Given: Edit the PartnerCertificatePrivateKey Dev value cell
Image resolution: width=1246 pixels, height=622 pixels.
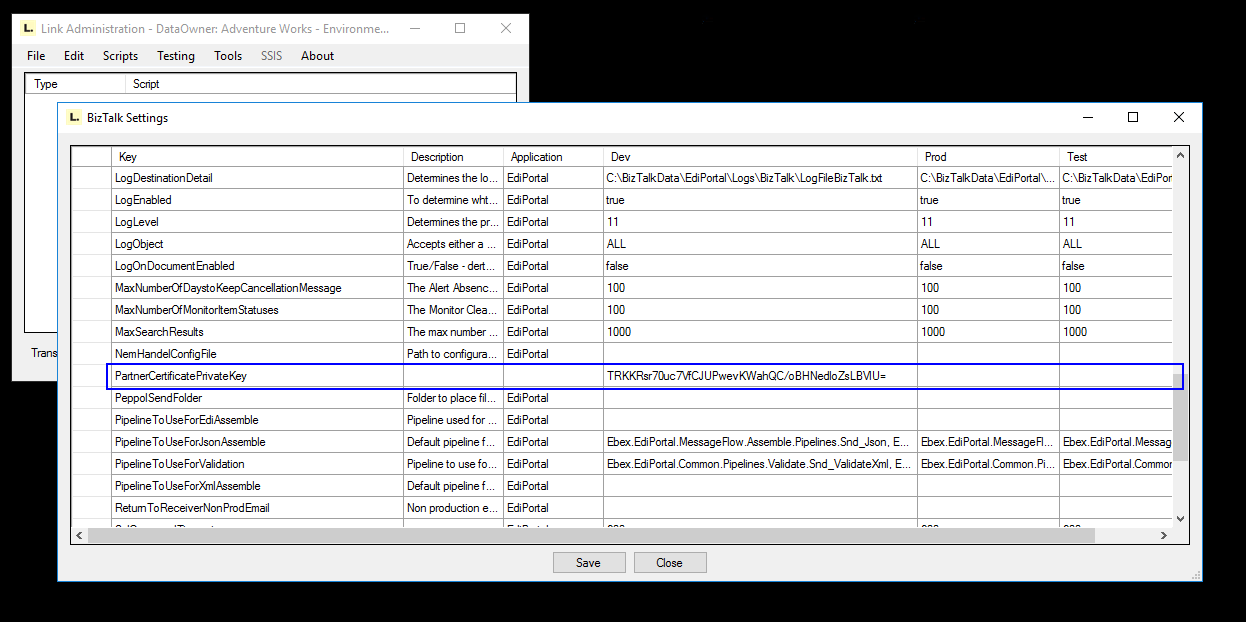Looking at the screenshot, I should 760,376.
